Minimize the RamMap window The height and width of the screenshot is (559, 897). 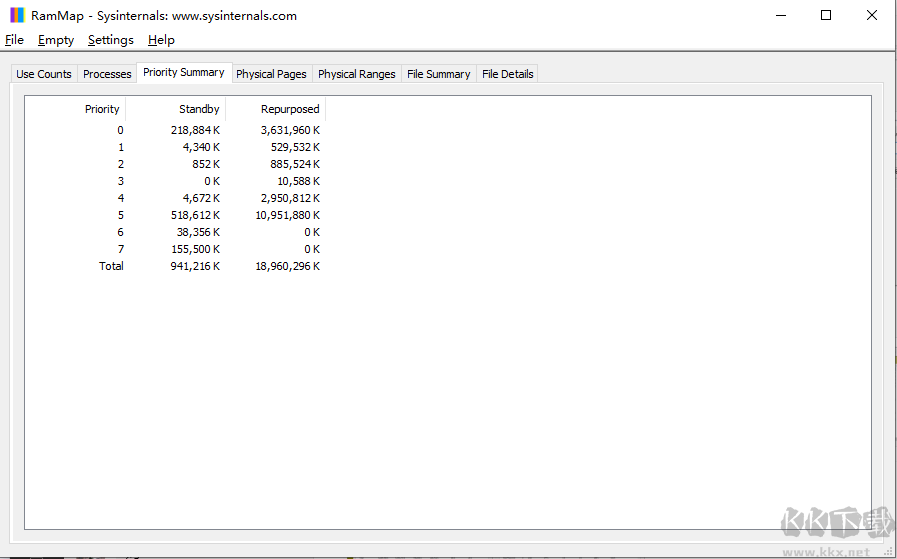point(781,15)
